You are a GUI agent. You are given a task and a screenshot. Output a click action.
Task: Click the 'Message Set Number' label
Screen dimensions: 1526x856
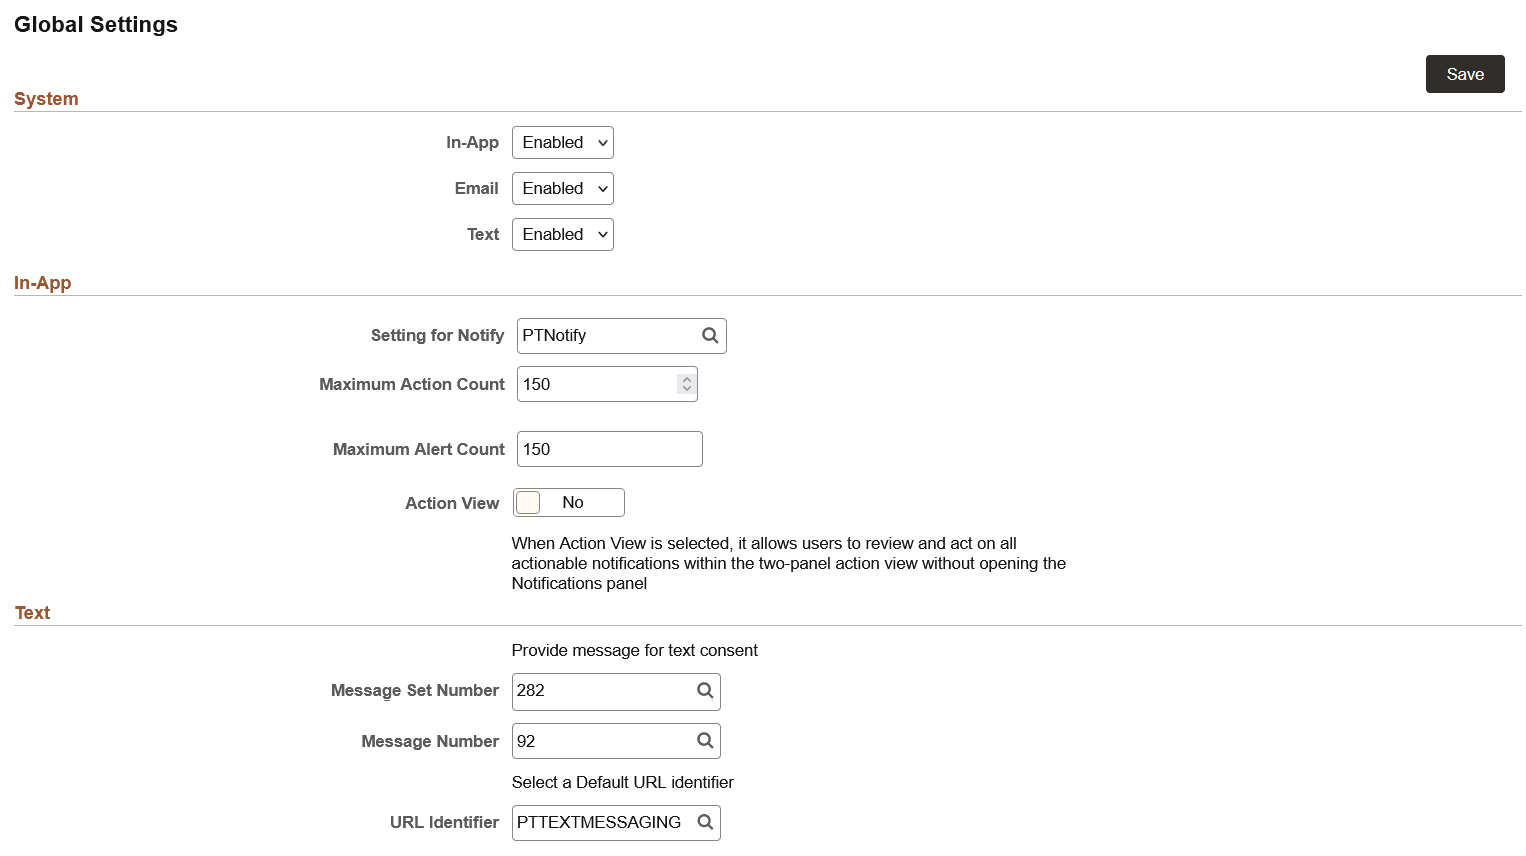pyautogui.click(x=415, y=691)
